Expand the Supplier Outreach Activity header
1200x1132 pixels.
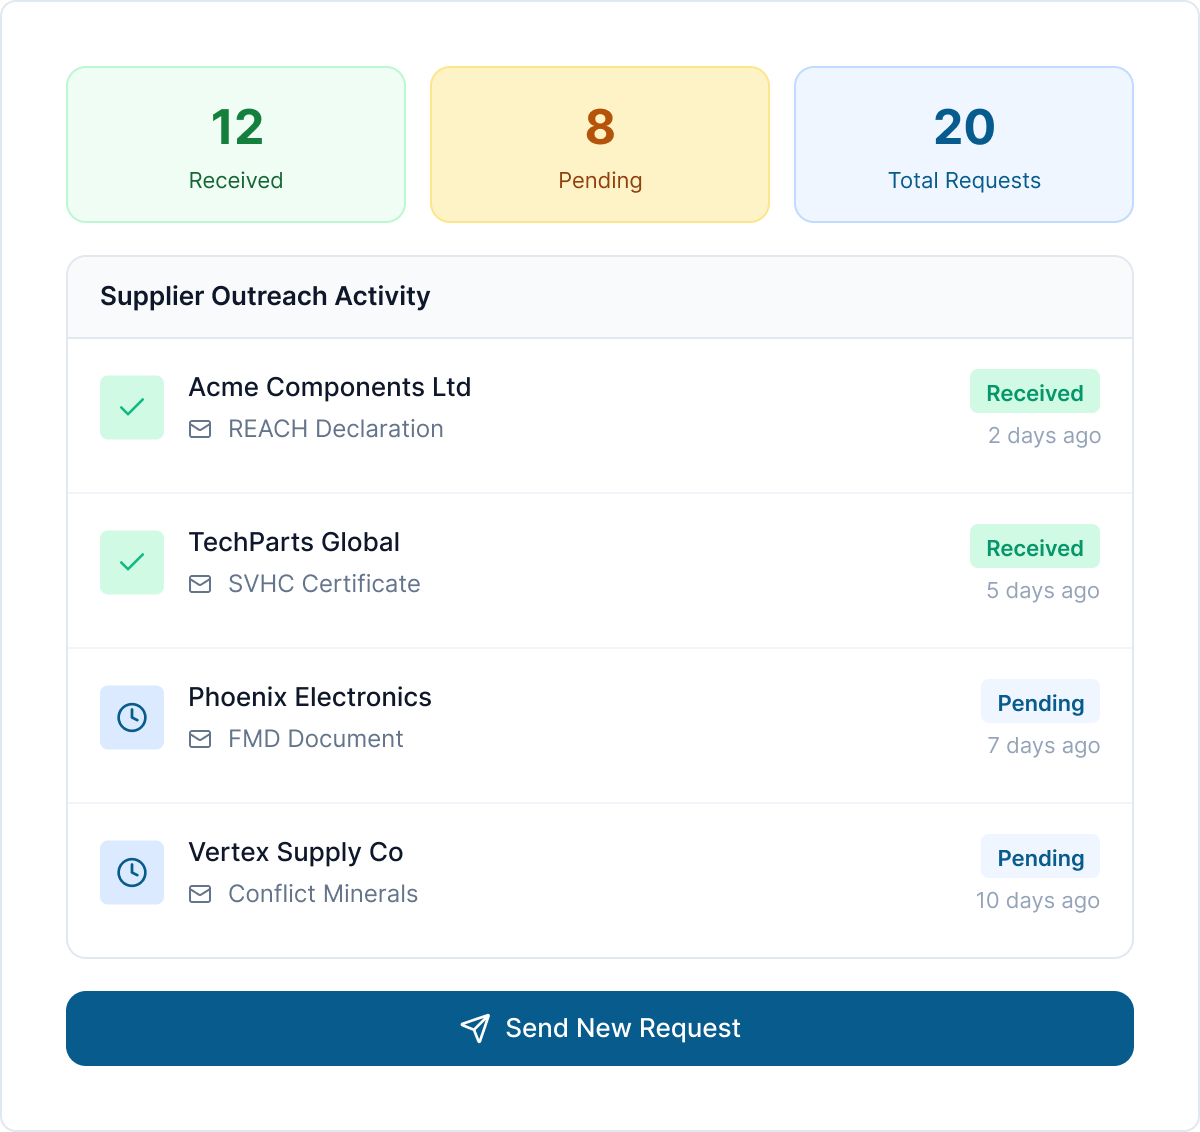pyautogui.click(x=265, y=296)
